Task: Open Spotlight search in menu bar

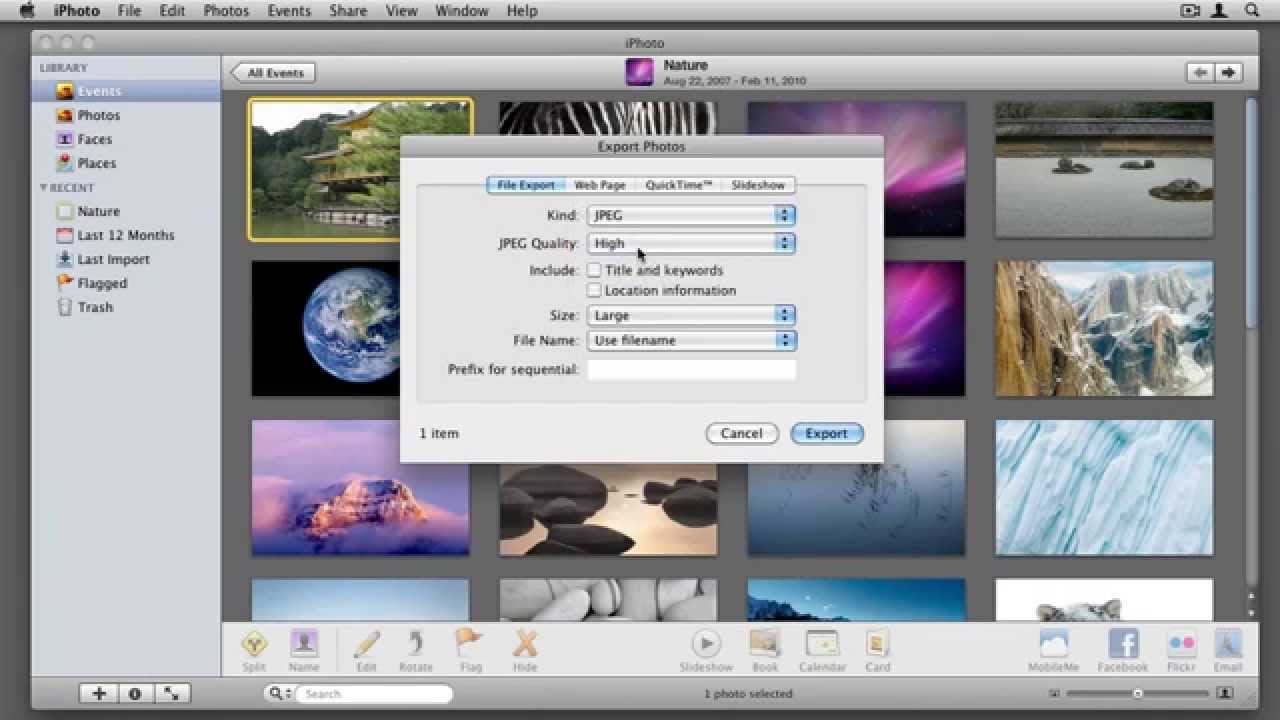Action: point(1251,10)
